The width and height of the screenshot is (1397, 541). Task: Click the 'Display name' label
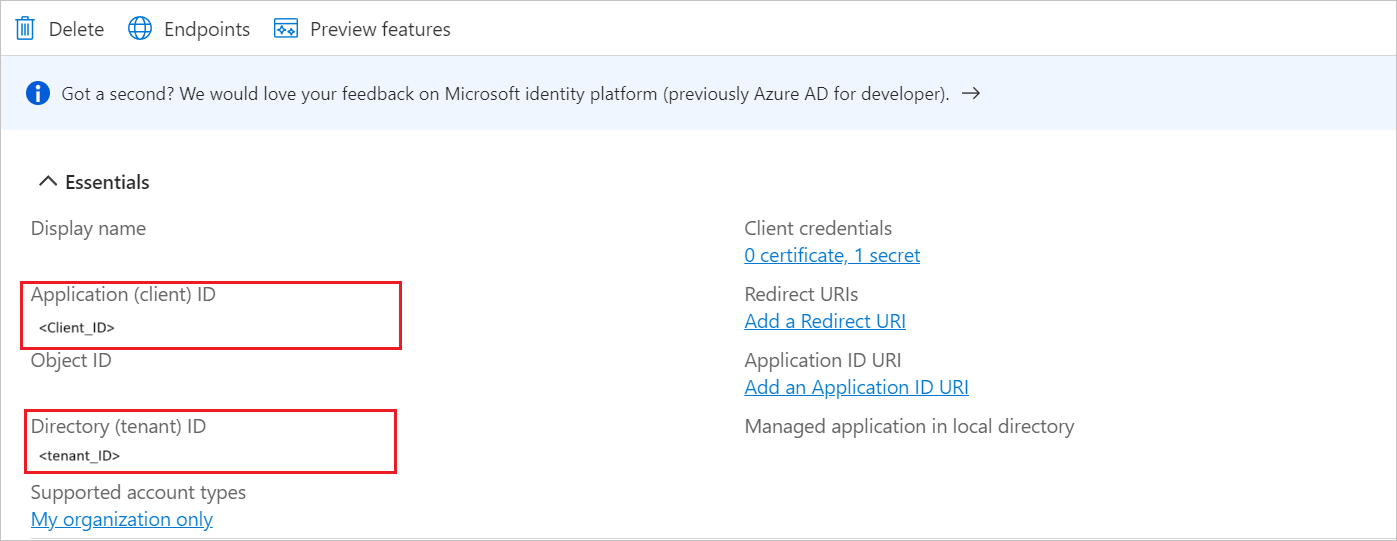click(x=88, y=229)
